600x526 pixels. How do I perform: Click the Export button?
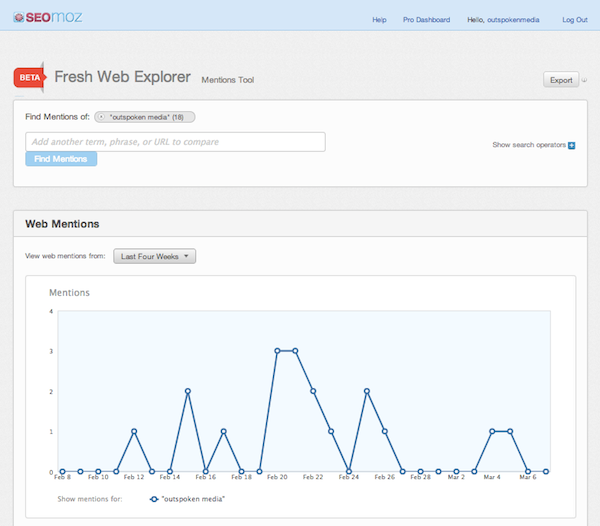pos(561,80)
